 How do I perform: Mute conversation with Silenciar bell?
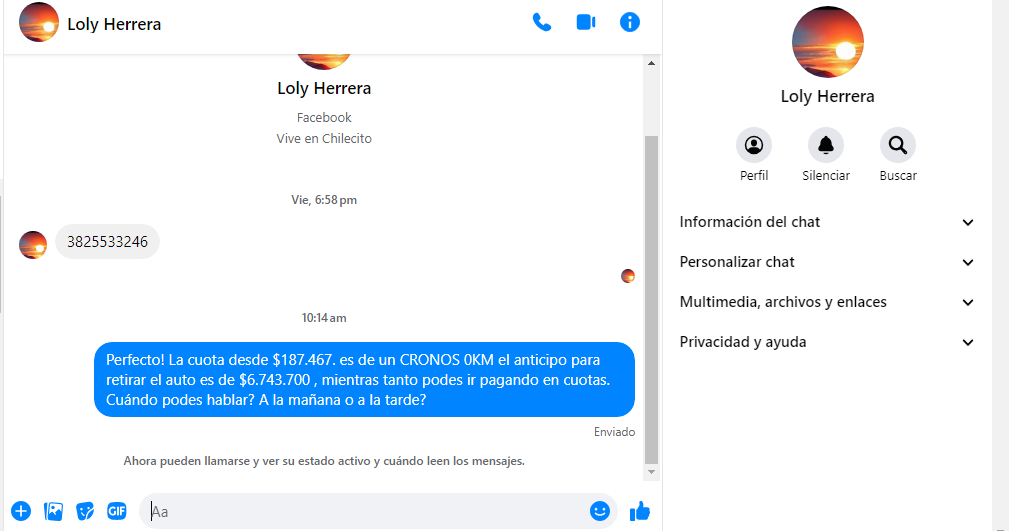coord(826,145)
